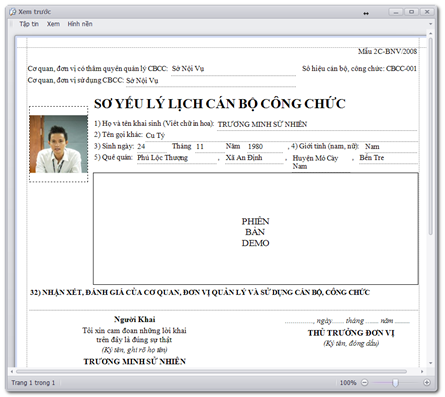Click the scroll right arrow
Screen dimensions: 445x397
(x=422, y=371)
